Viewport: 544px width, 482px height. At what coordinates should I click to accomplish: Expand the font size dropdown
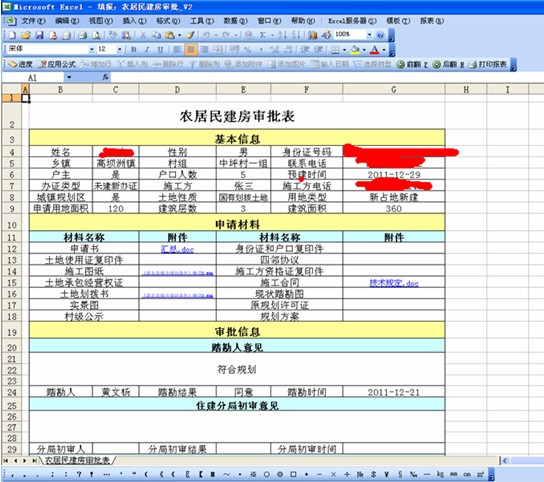[x=119, y=50]
